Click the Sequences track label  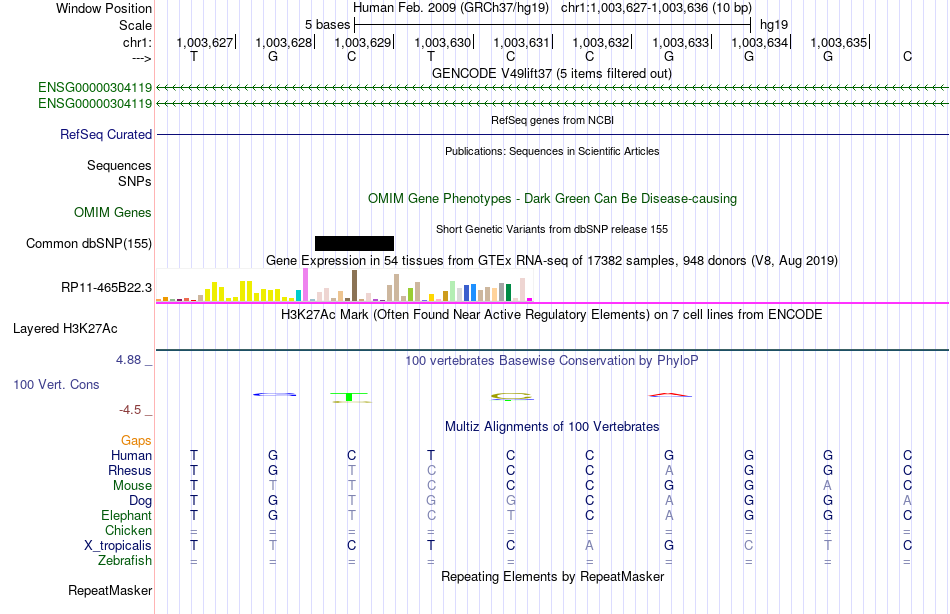(119, 165)
